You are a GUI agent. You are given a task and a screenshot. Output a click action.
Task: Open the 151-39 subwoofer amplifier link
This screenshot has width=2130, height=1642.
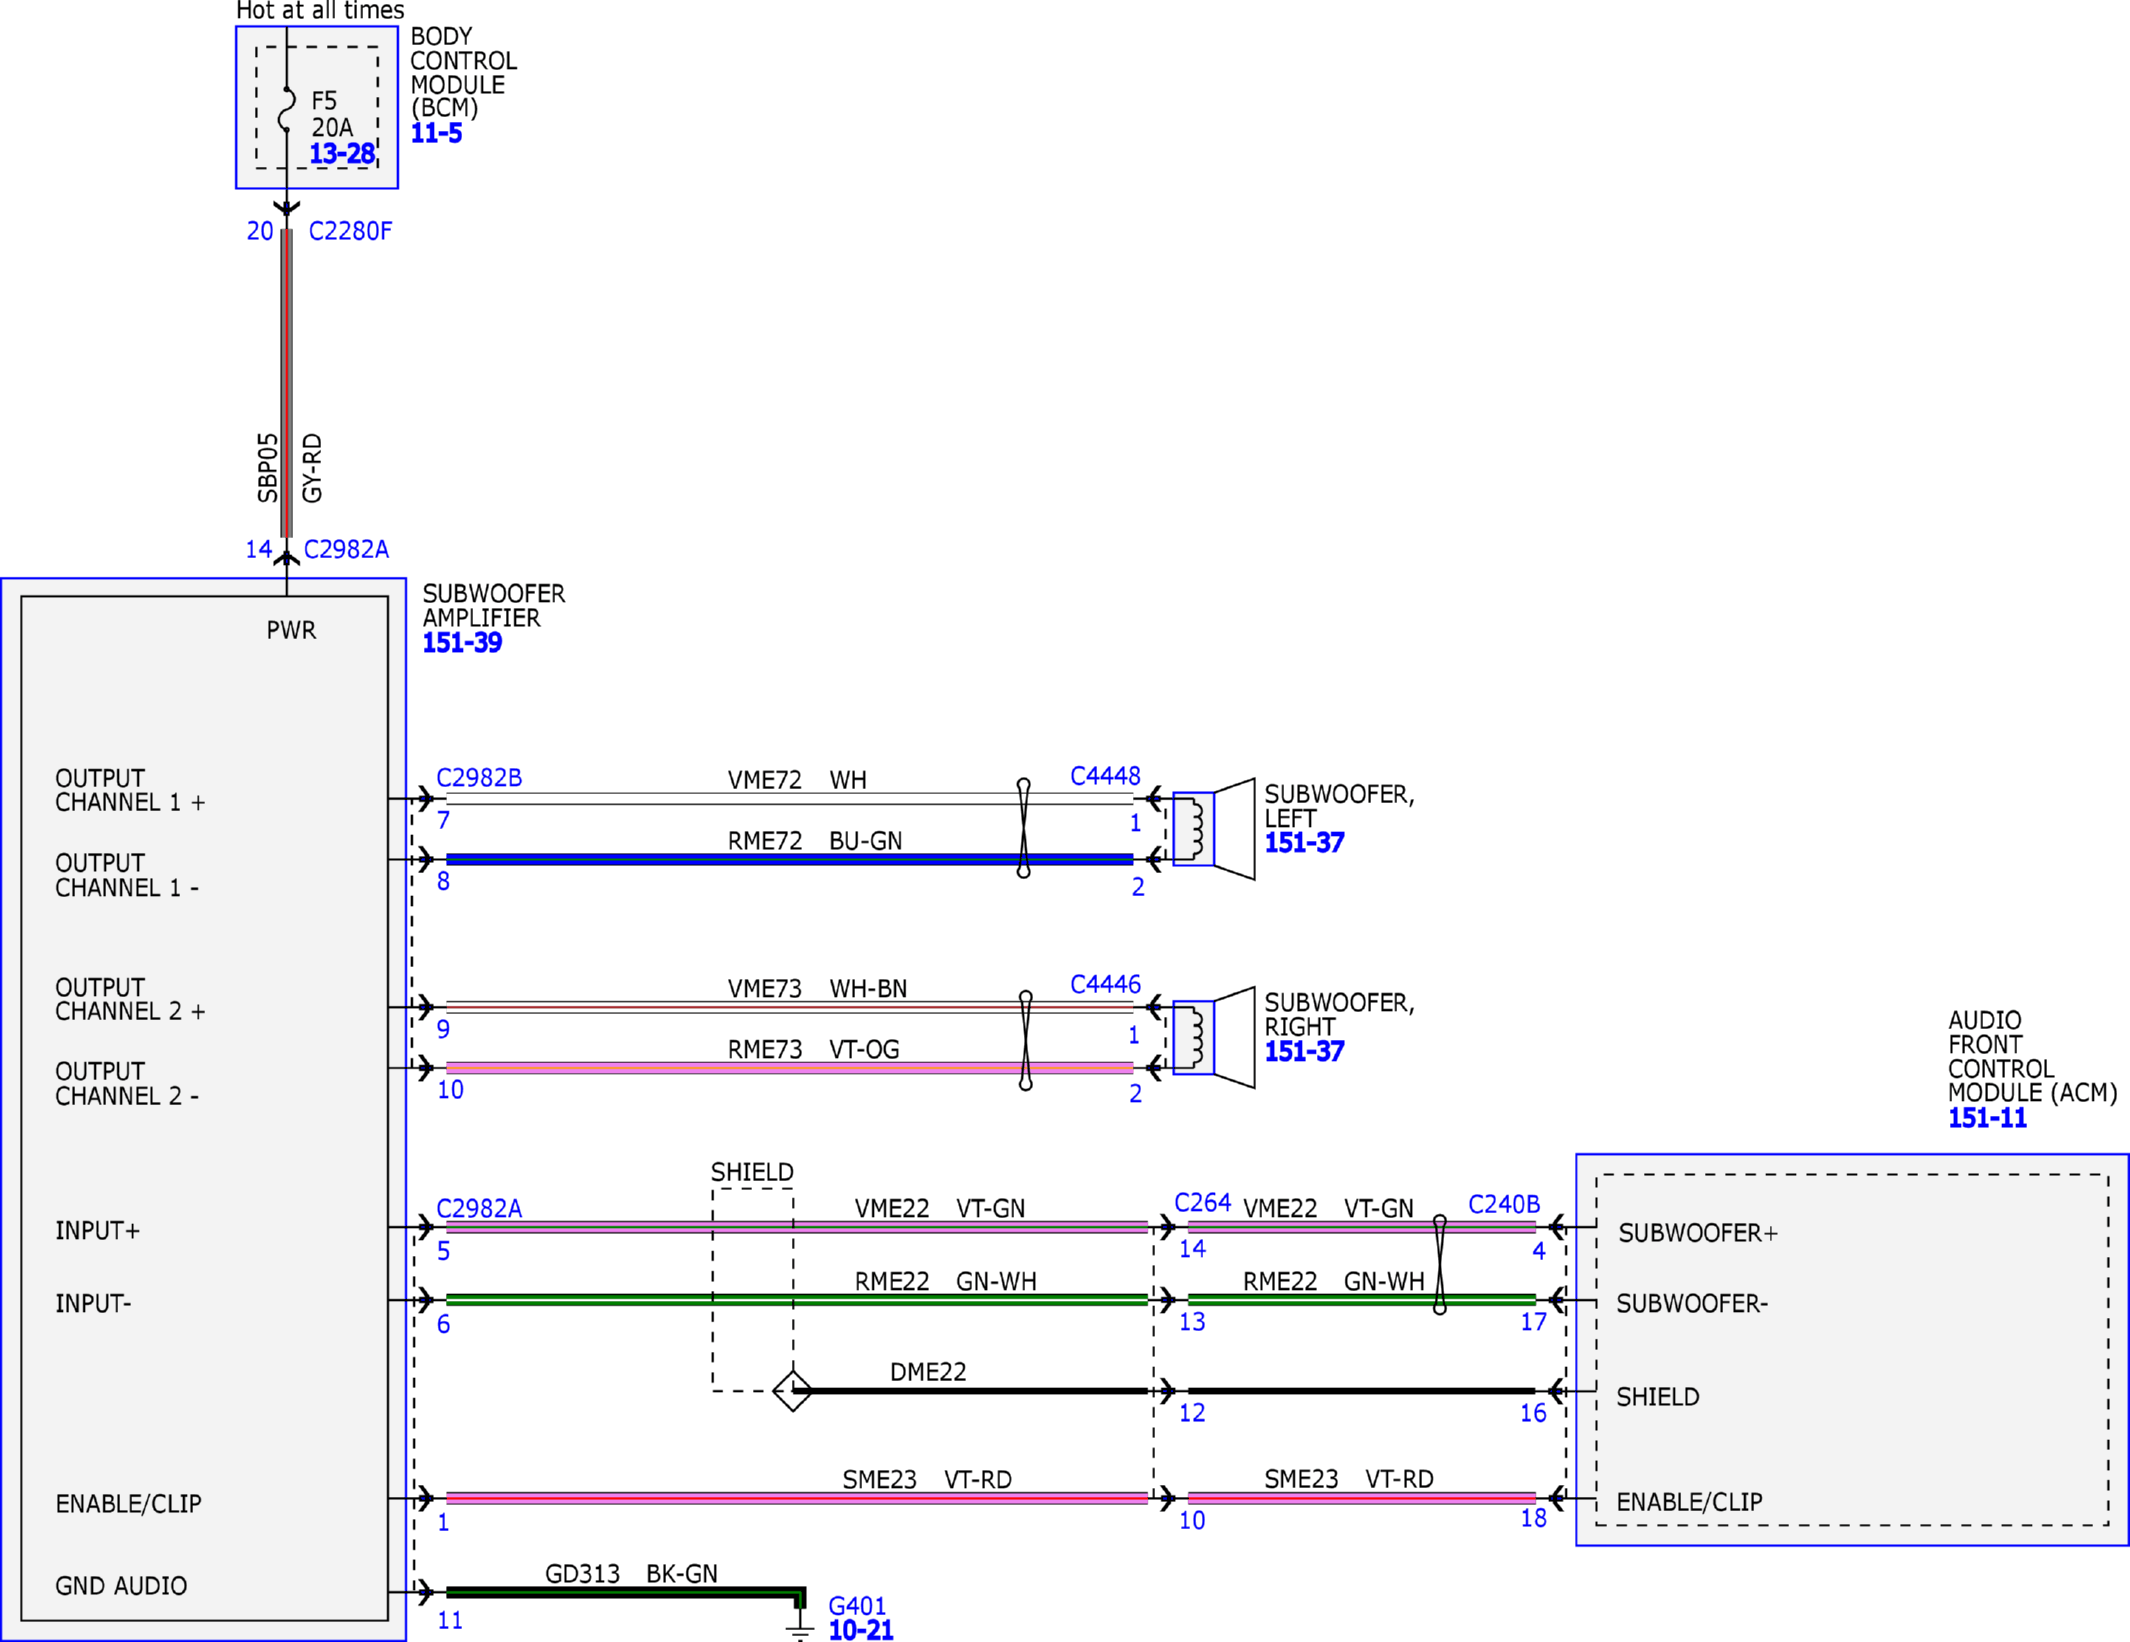click(x=462, y=643)
